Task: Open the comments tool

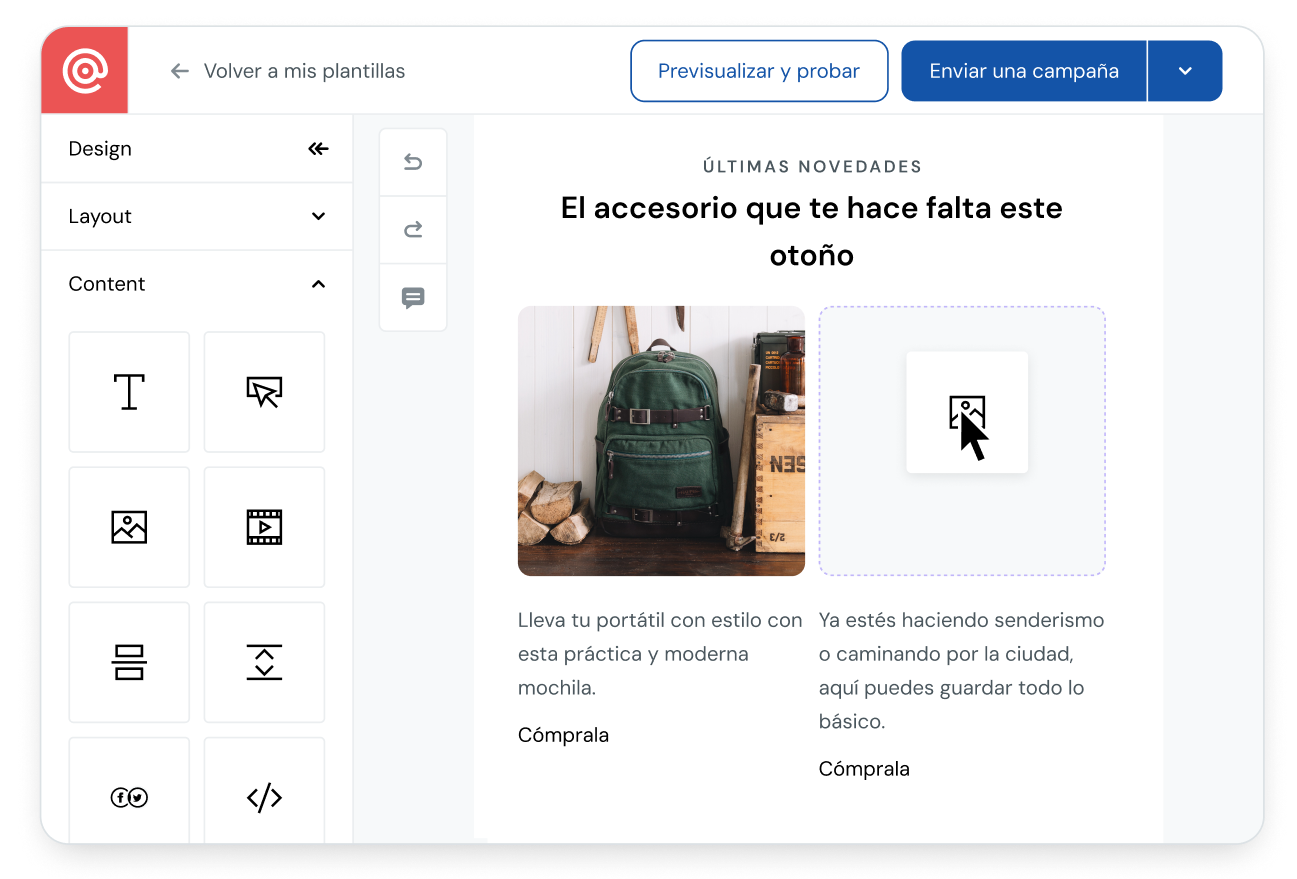Action: (x=413, y=298)
